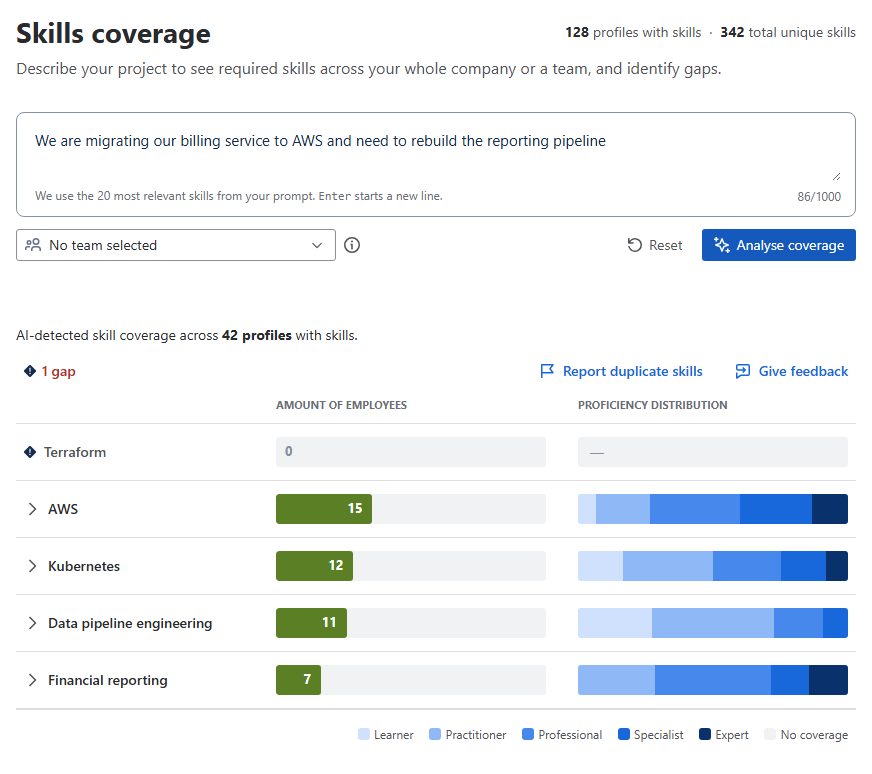The width and height of the screenshot is (872, 774).
Task: Click the flag icon for duplicate skills
Action: click(547, 371)
